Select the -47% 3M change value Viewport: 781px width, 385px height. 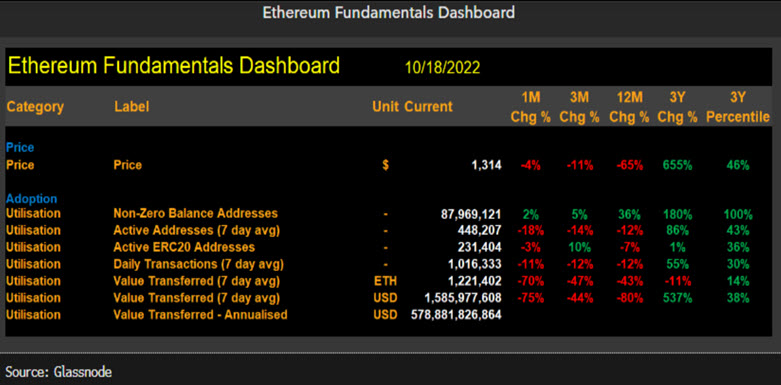pyautogui.click(x=579, y=281)
